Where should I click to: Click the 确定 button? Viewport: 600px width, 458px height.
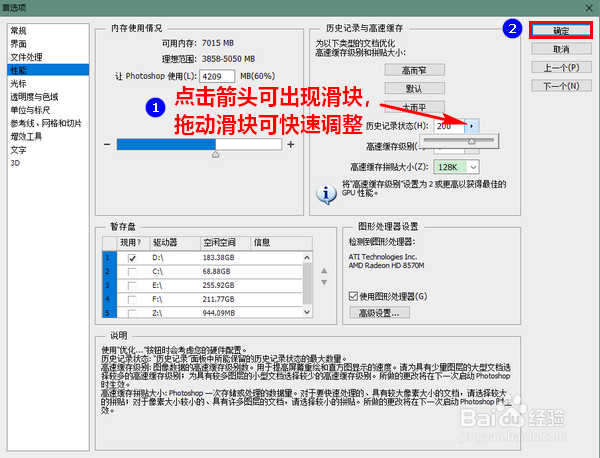click(561, 31)
